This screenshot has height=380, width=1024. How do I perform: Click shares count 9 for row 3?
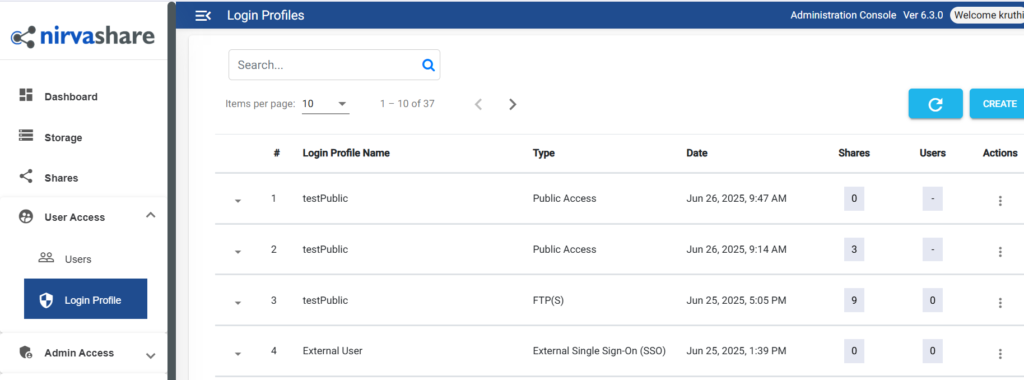tap(854, 300)
